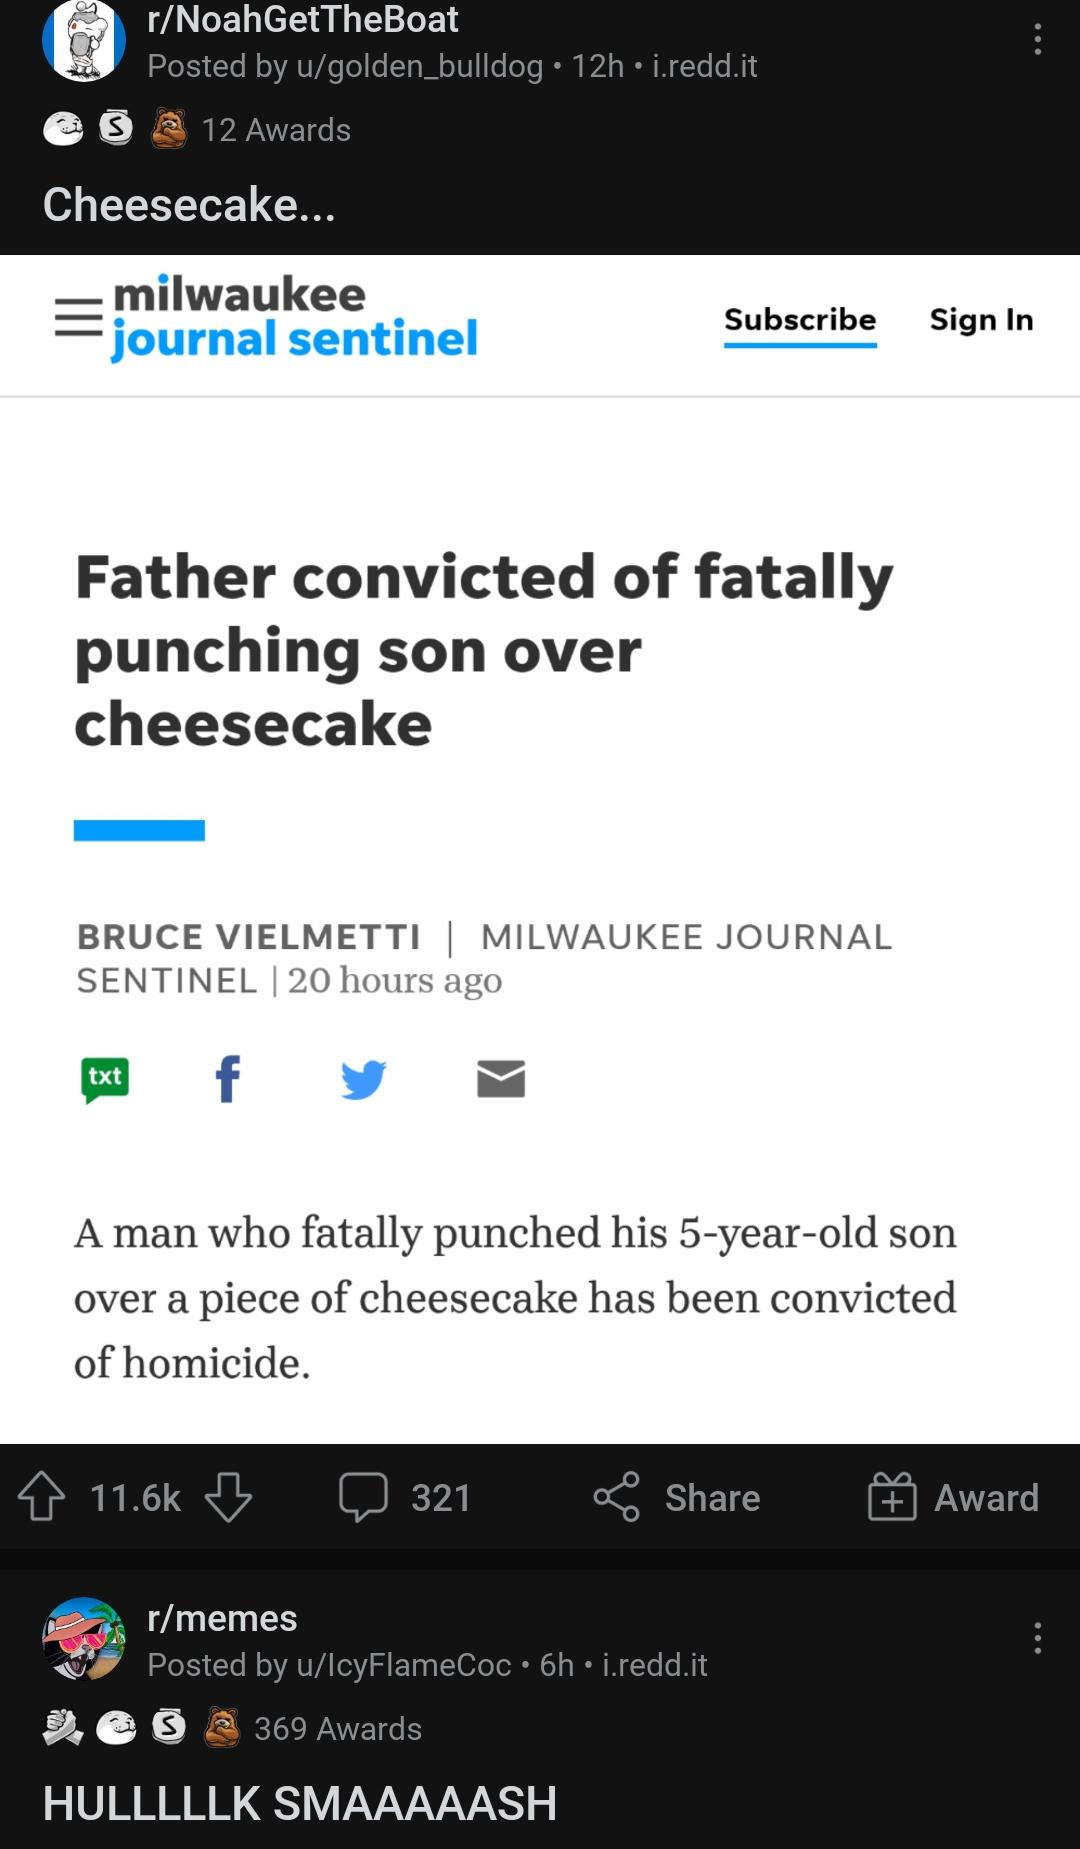View the 369 Awards on memes post
This screenshot has height=1849, width=1080.
(x=337, y=1728)
